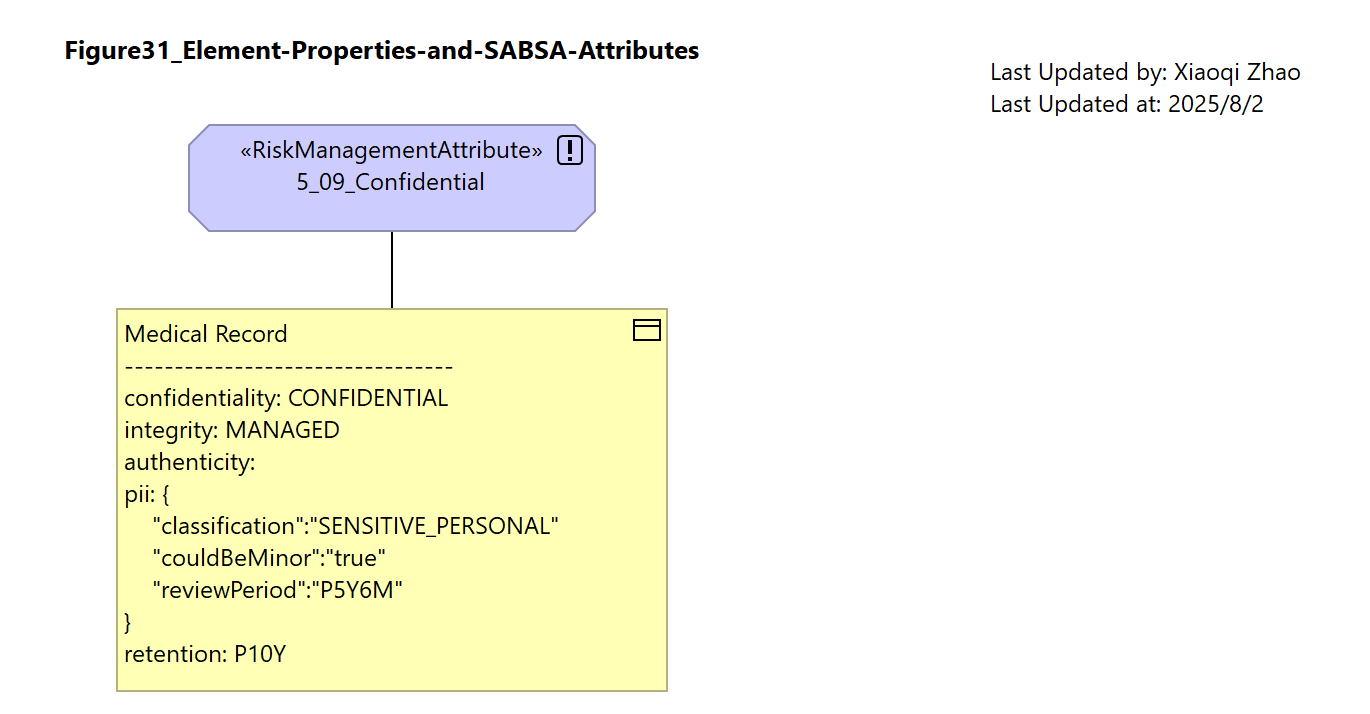Click the exclamation risk icon on attribute
This screenshot has height=714, width=1370.
[x=569, y=151]
